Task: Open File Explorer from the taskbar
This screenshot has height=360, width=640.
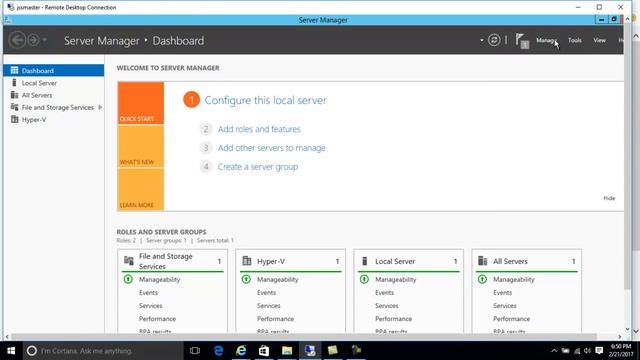Action: point(287,351)
